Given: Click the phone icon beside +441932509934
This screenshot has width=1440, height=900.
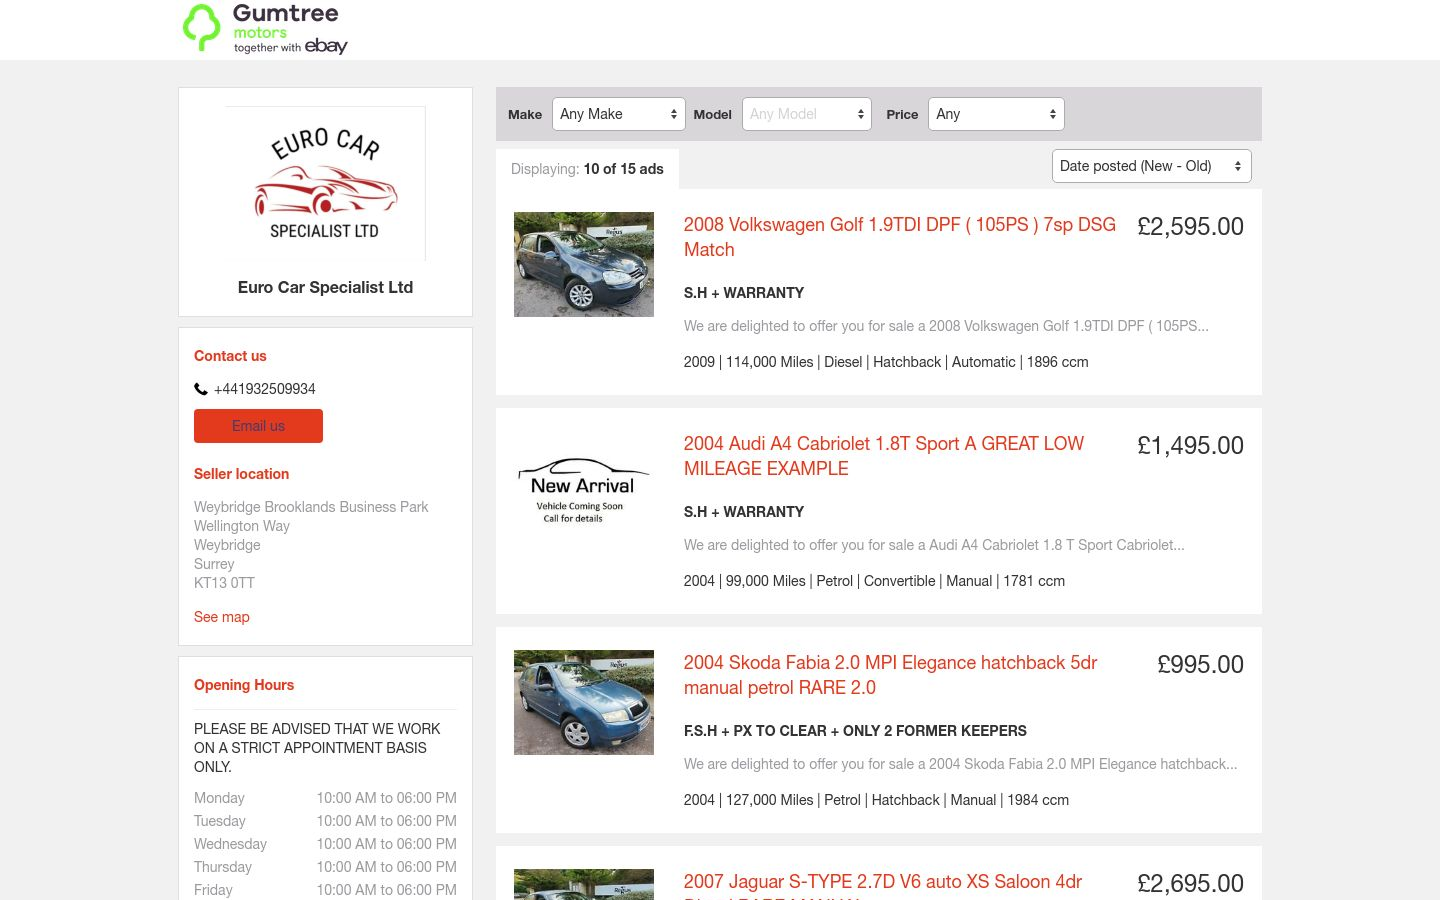Looking at the screenshot, I should point(201,389).
